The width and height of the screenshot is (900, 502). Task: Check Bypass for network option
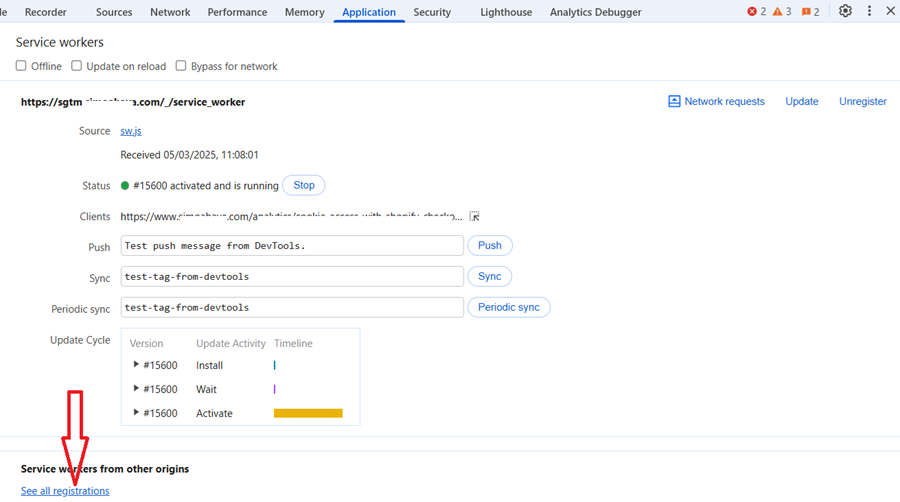[x=181, y=65]
